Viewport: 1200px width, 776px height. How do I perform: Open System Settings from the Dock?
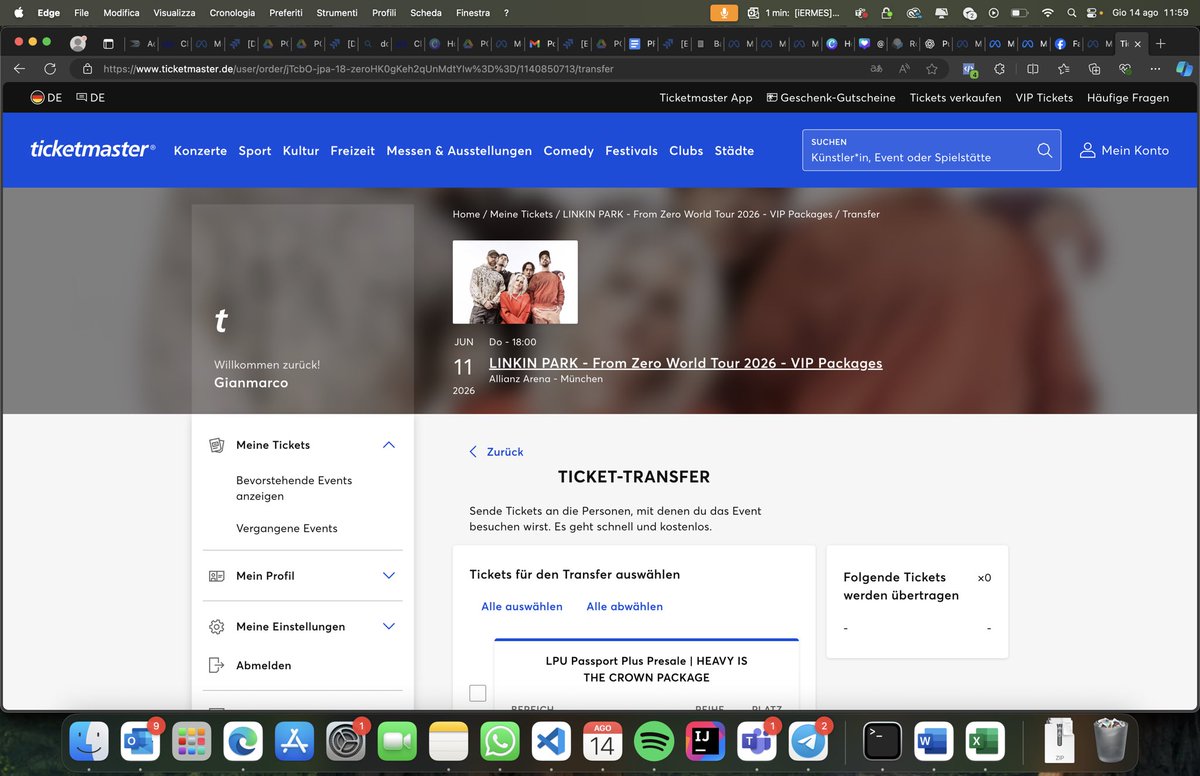point(346,741)
